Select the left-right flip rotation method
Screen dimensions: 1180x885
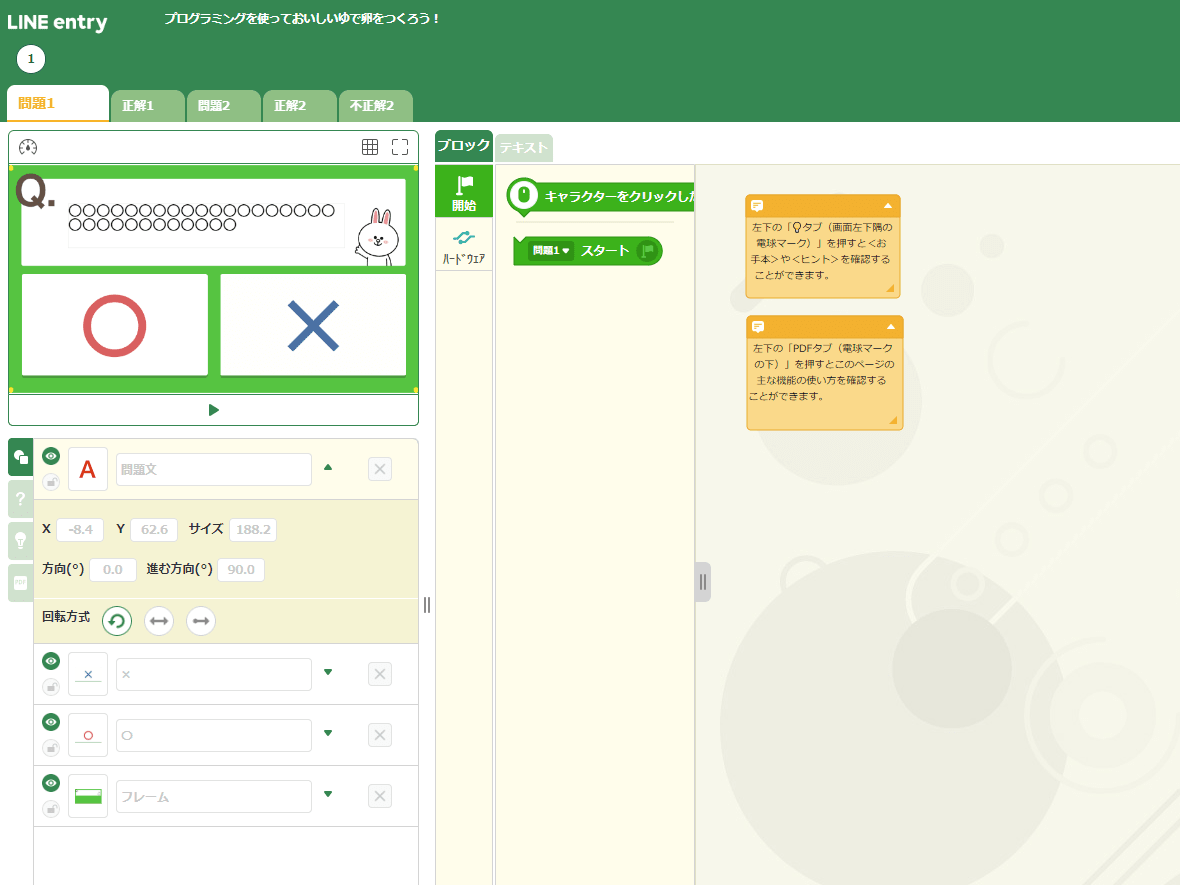[x=159, y=621]
